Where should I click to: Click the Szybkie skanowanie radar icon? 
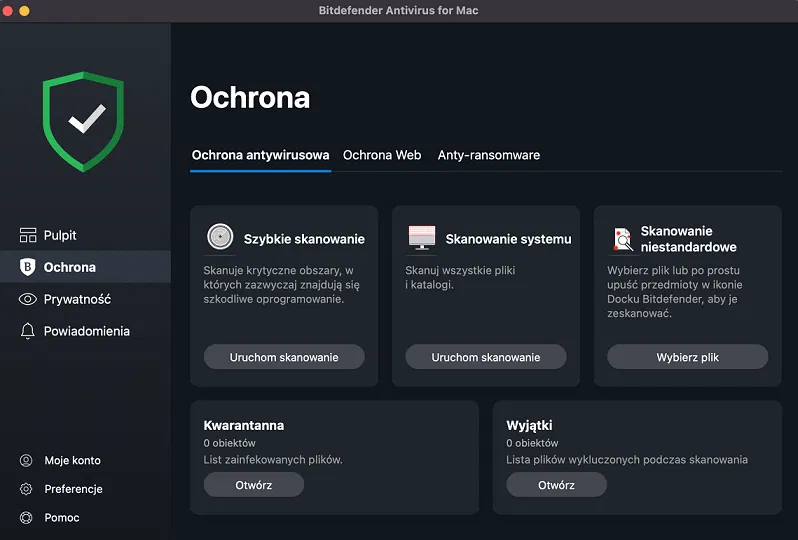(x=220, y=237)
